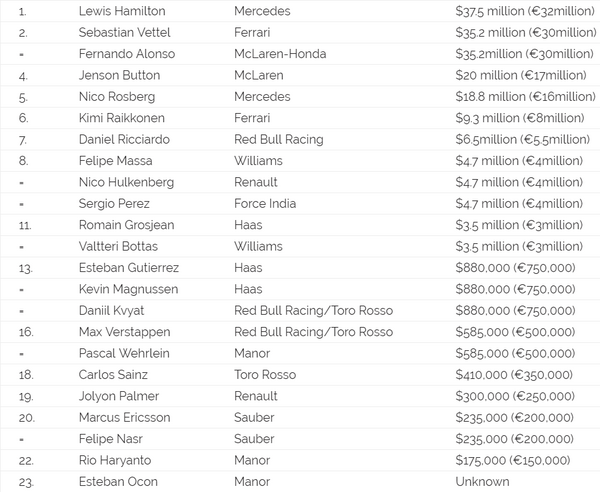The image size is (600, 492).
Task: Click the $37.5 million salary figure
Action: click(x=525, y=11)
